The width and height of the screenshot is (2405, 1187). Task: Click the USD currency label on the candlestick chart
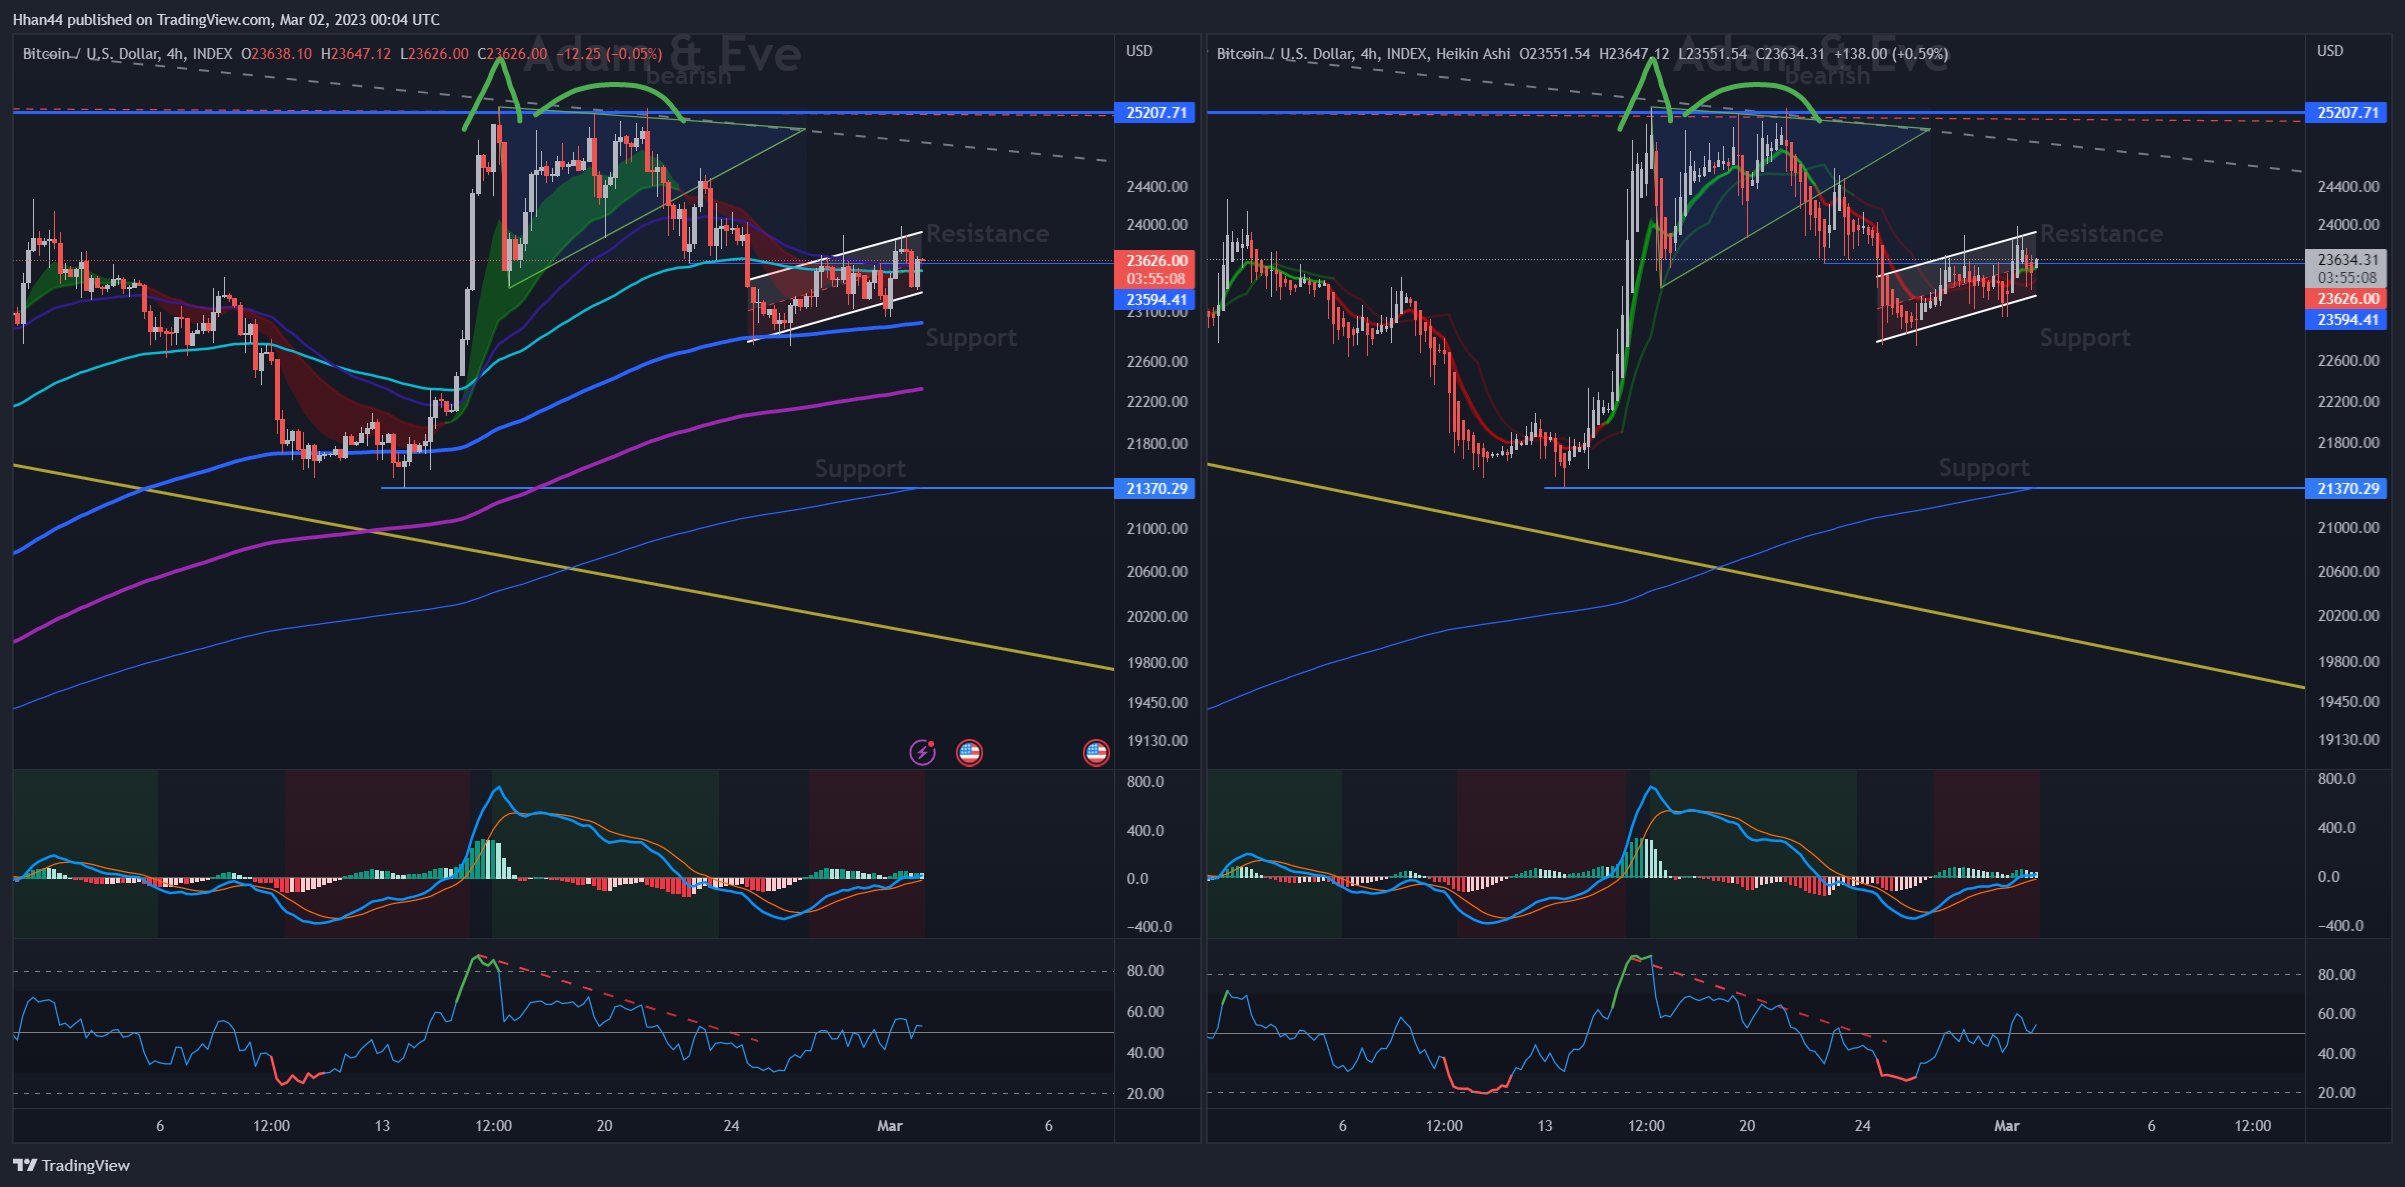click(x=1139, y=50)
